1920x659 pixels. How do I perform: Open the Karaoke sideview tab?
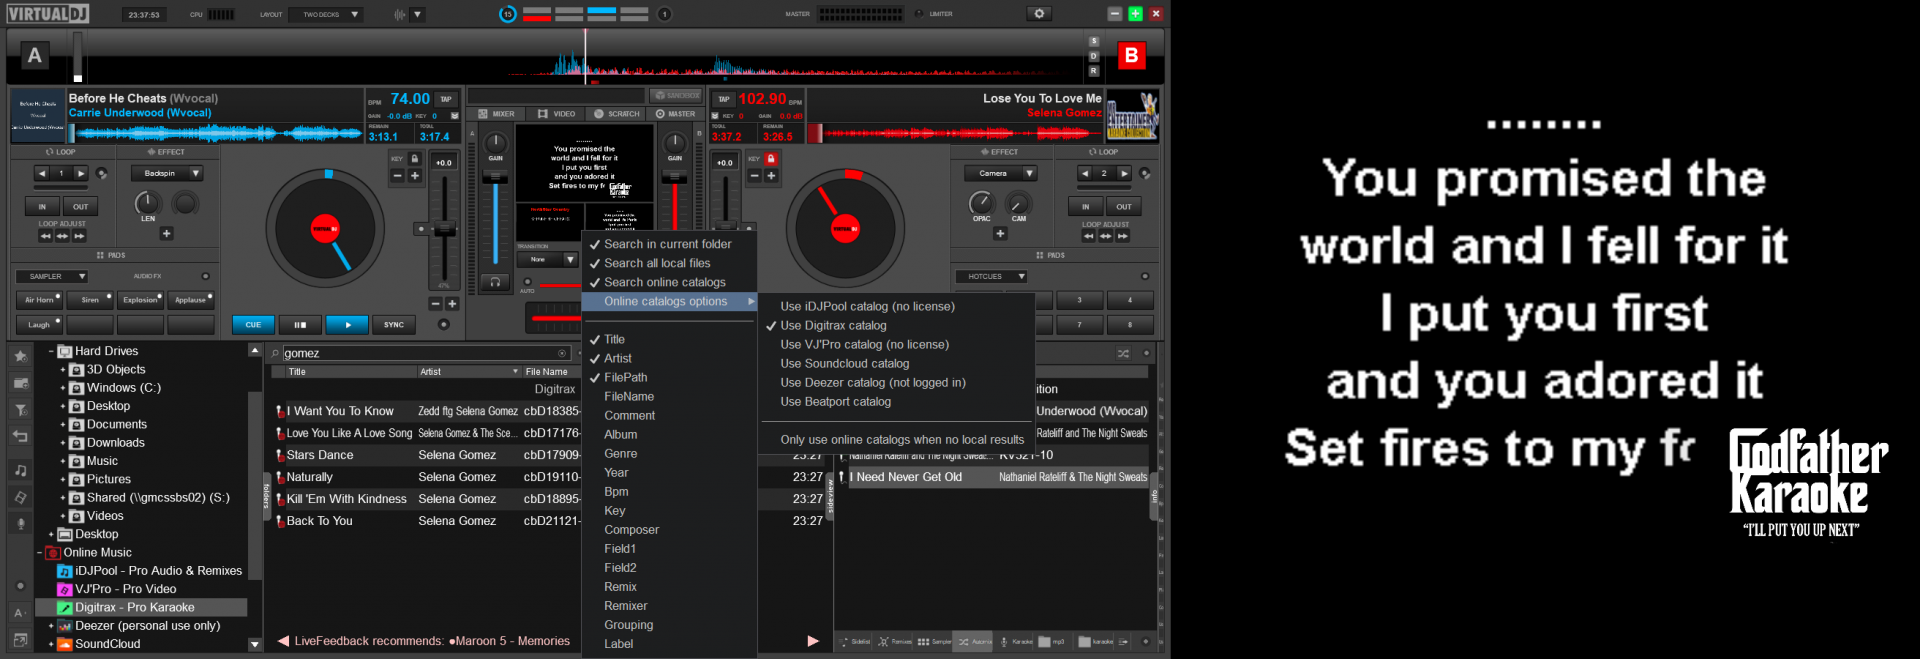pos(1014,642)
